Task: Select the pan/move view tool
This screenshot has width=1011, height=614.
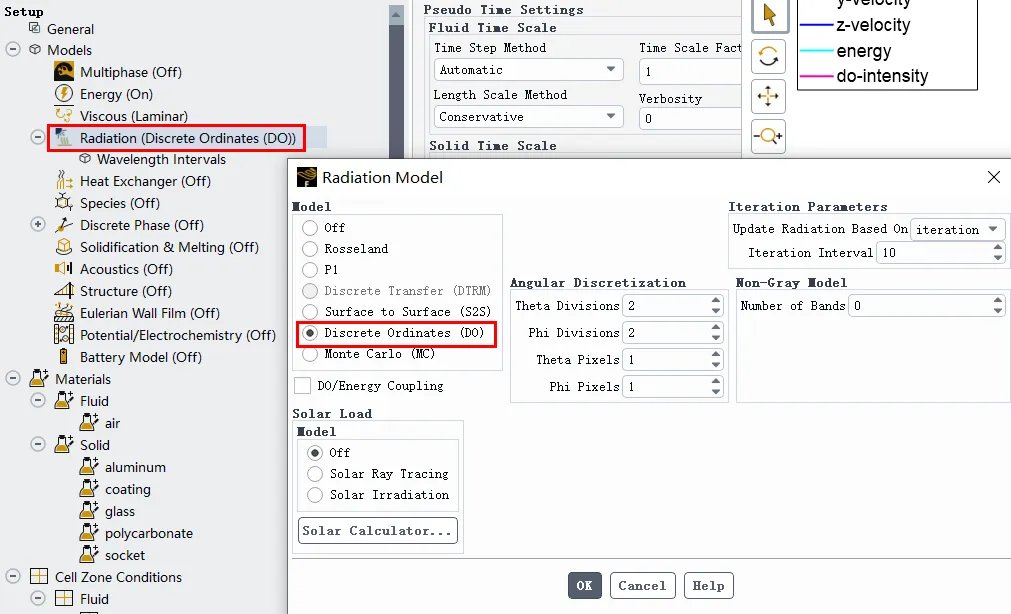Action: click(768, 96)
